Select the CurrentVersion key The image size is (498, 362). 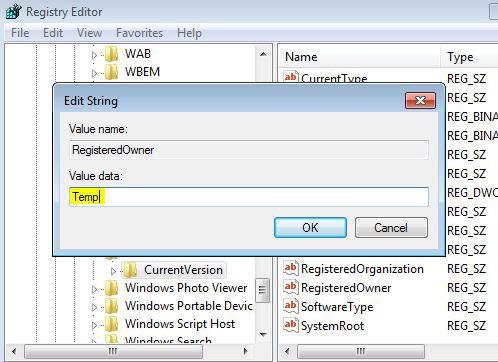pos(183,270)
